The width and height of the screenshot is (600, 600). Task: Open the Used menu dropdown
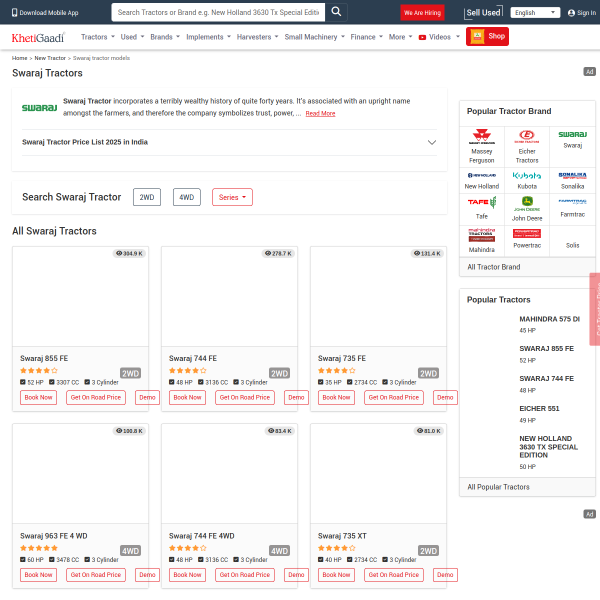coord(132,37)
